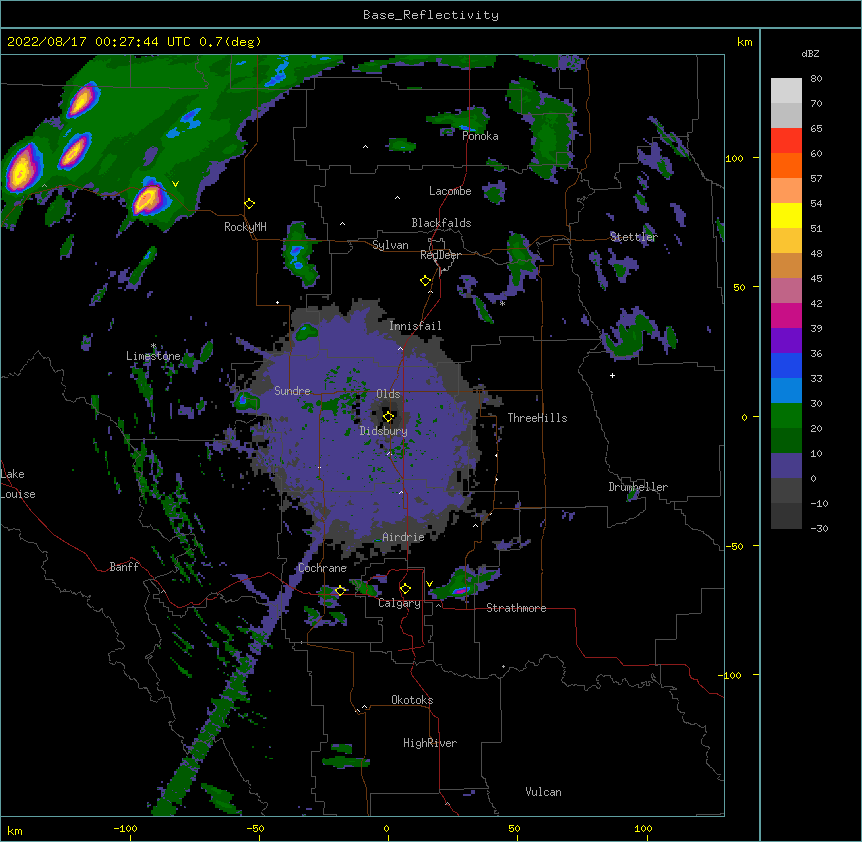Click the Innisfail label

pyautogui.click(x=415, y=326)
